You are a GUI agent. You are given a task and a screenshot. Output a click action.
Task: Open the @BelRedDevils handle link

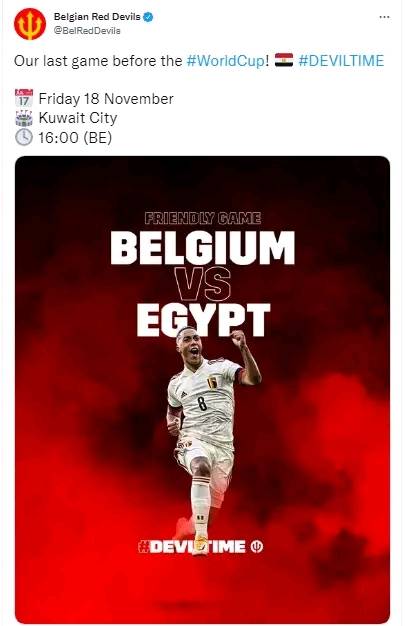(x=87, y=31)
